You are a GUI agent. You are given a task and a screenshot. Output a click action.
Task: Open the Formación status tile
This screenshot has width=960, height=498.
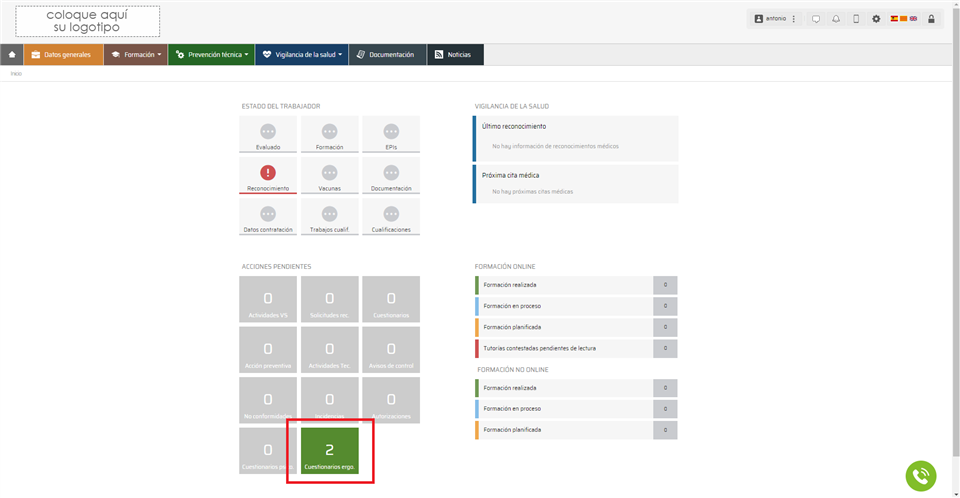(329, 134)
